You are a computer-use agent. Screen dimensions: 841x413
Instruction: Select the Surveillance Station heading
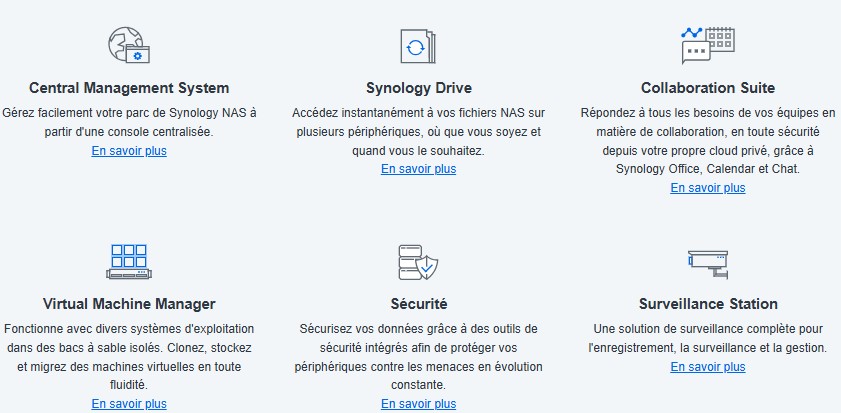point(708,304)
